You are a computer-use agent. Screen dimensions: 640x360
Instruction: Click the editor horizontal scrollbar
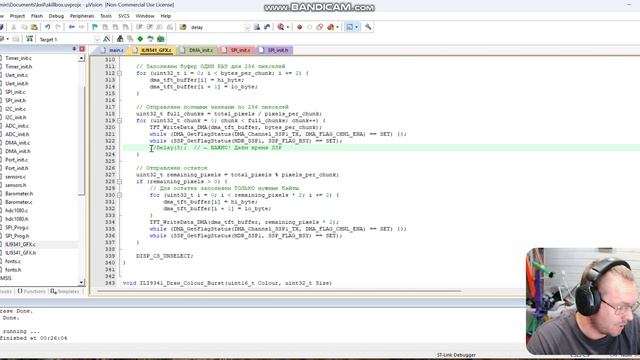click(279, 291)
